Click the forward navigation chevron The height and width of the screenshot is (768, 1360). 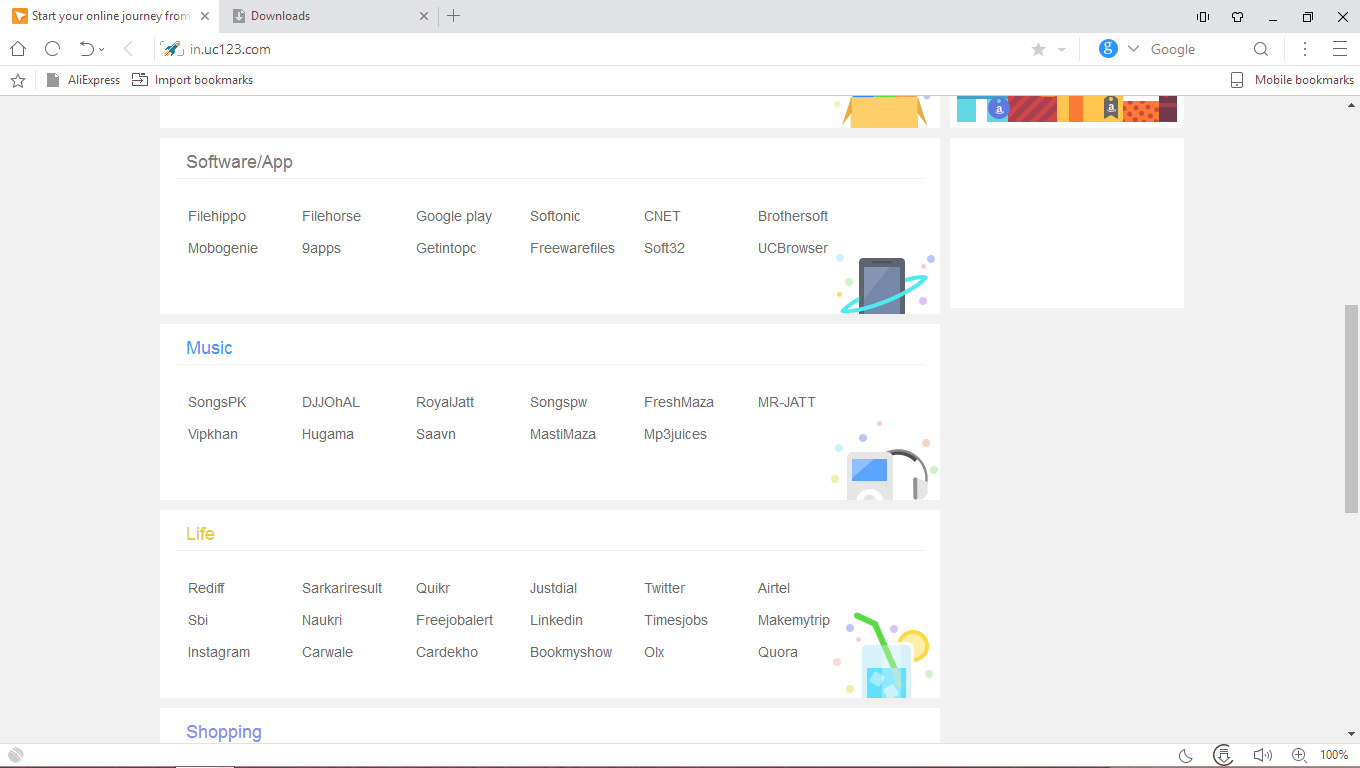click(x=128, y=49)
